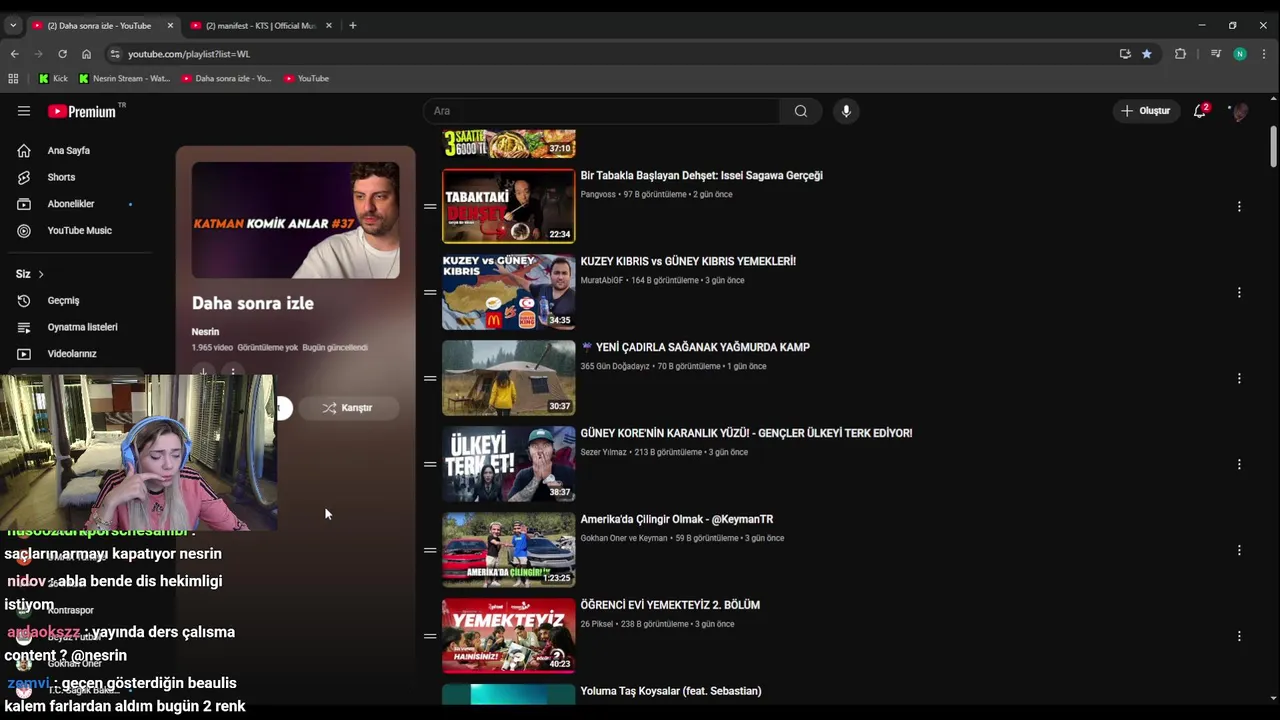
Task: Click the browser address bar URL
Action: [x=189, y=54]
